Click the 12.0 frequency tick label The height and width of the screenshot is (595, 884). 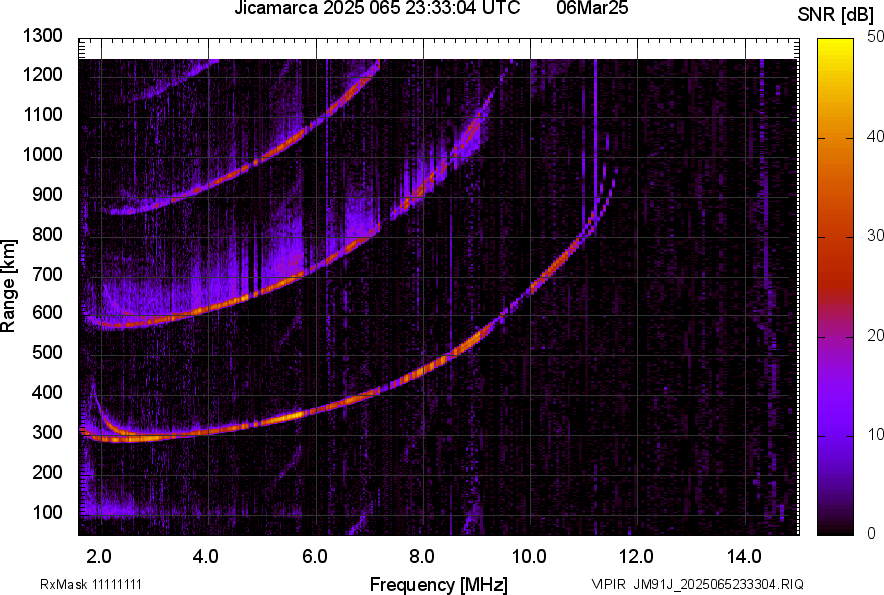636,556
